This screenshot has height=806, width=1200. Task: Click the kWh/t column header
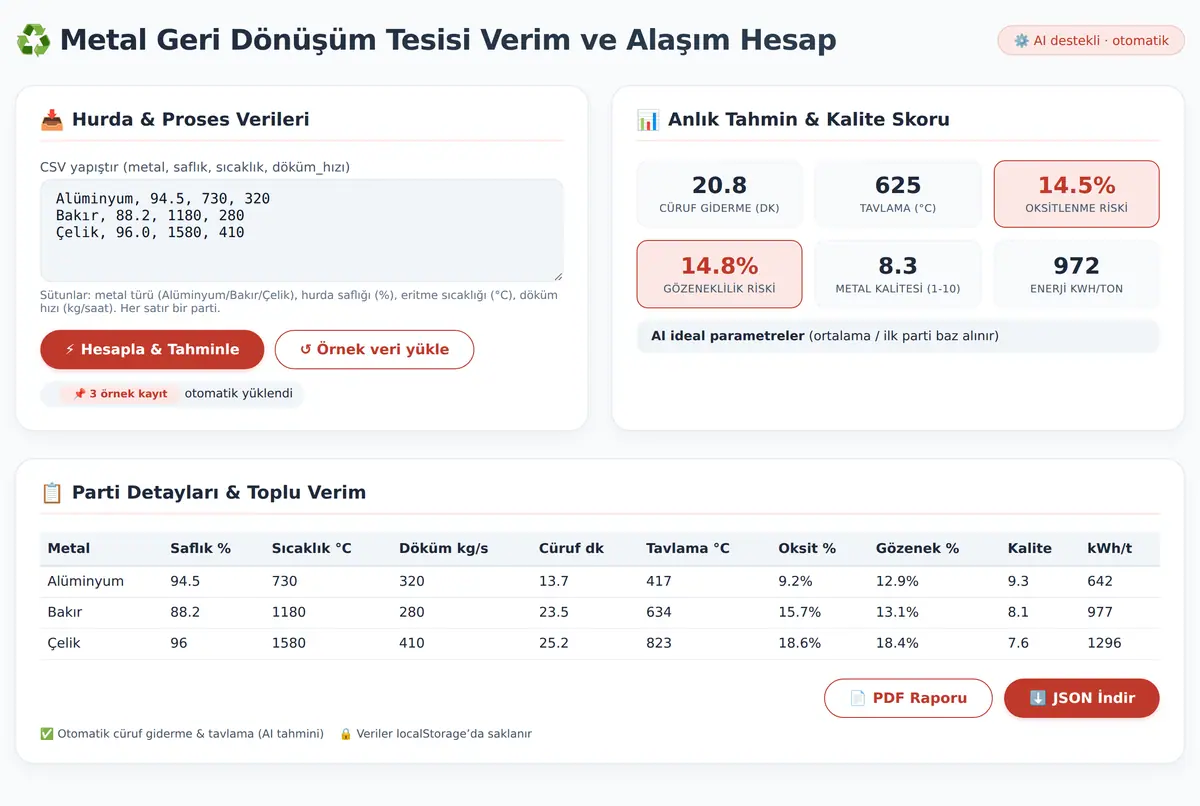1109,549
